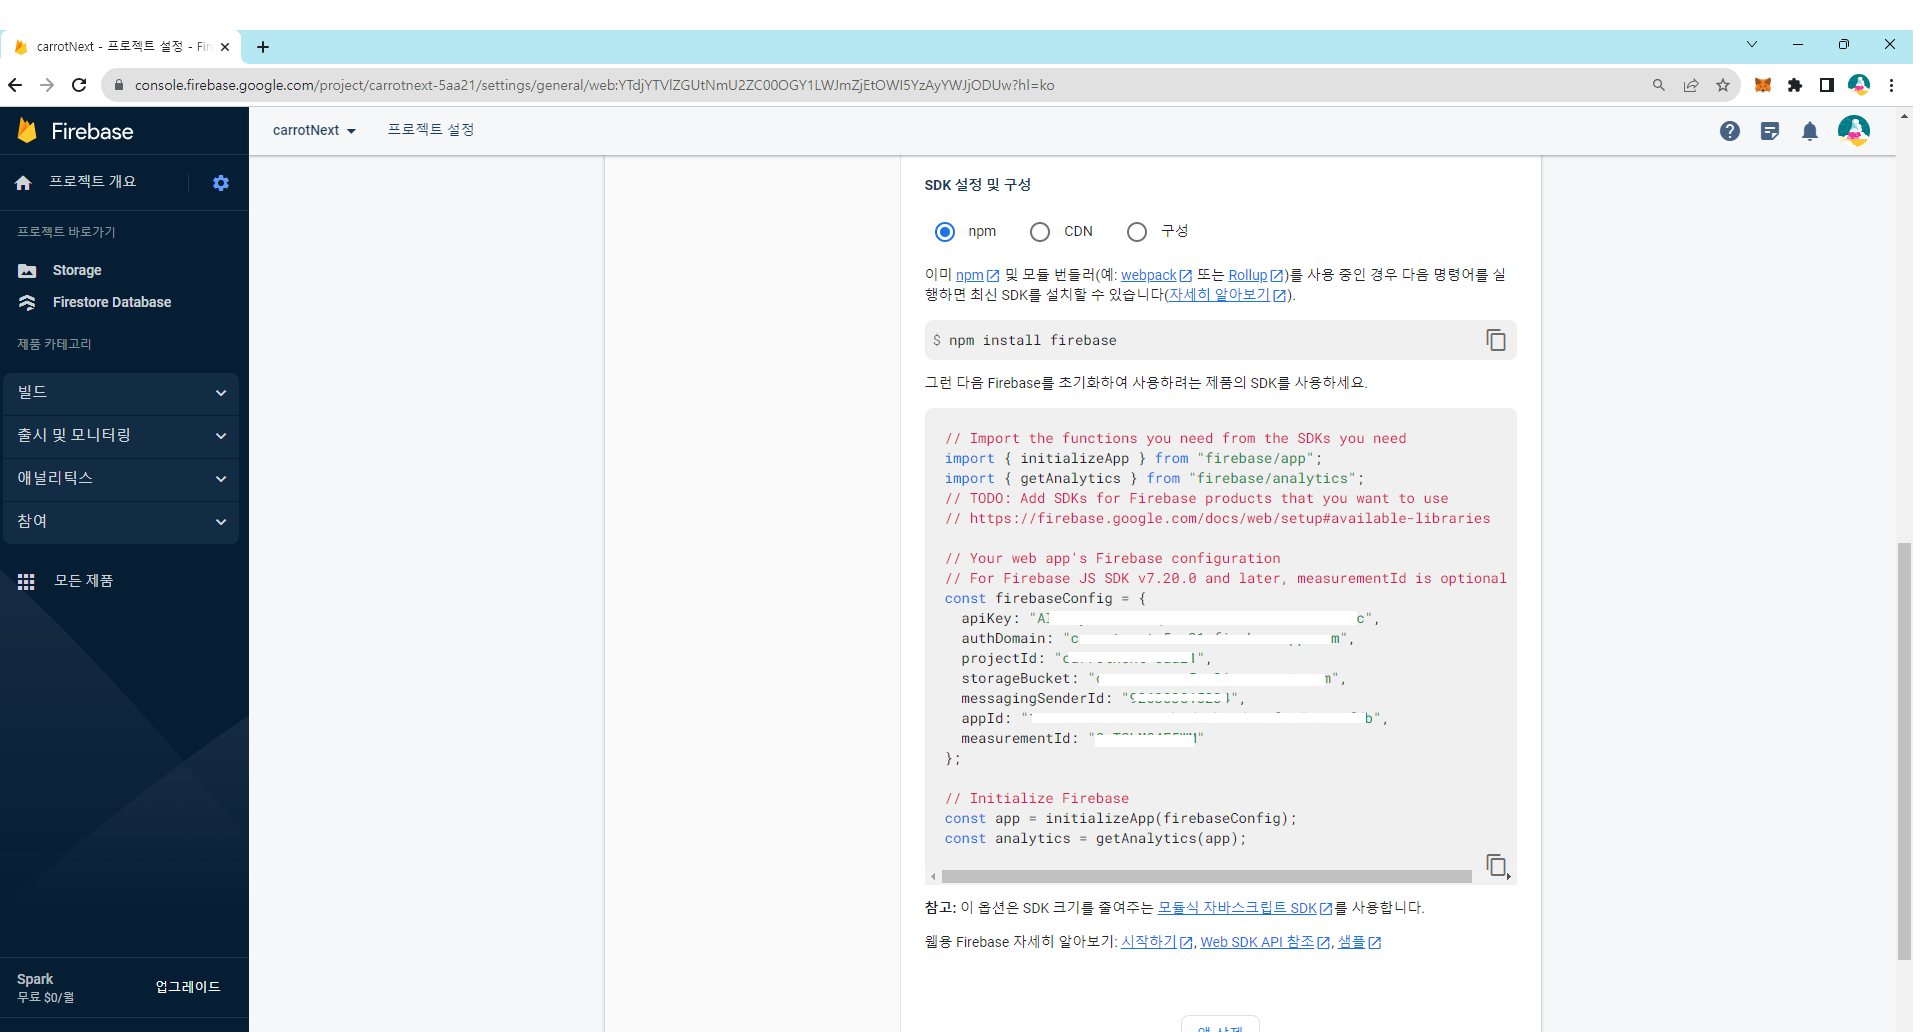This screenshot has width=1920, height=1032.
Task: Open Firestore Database in the sidebar
Action: point(112,302)
